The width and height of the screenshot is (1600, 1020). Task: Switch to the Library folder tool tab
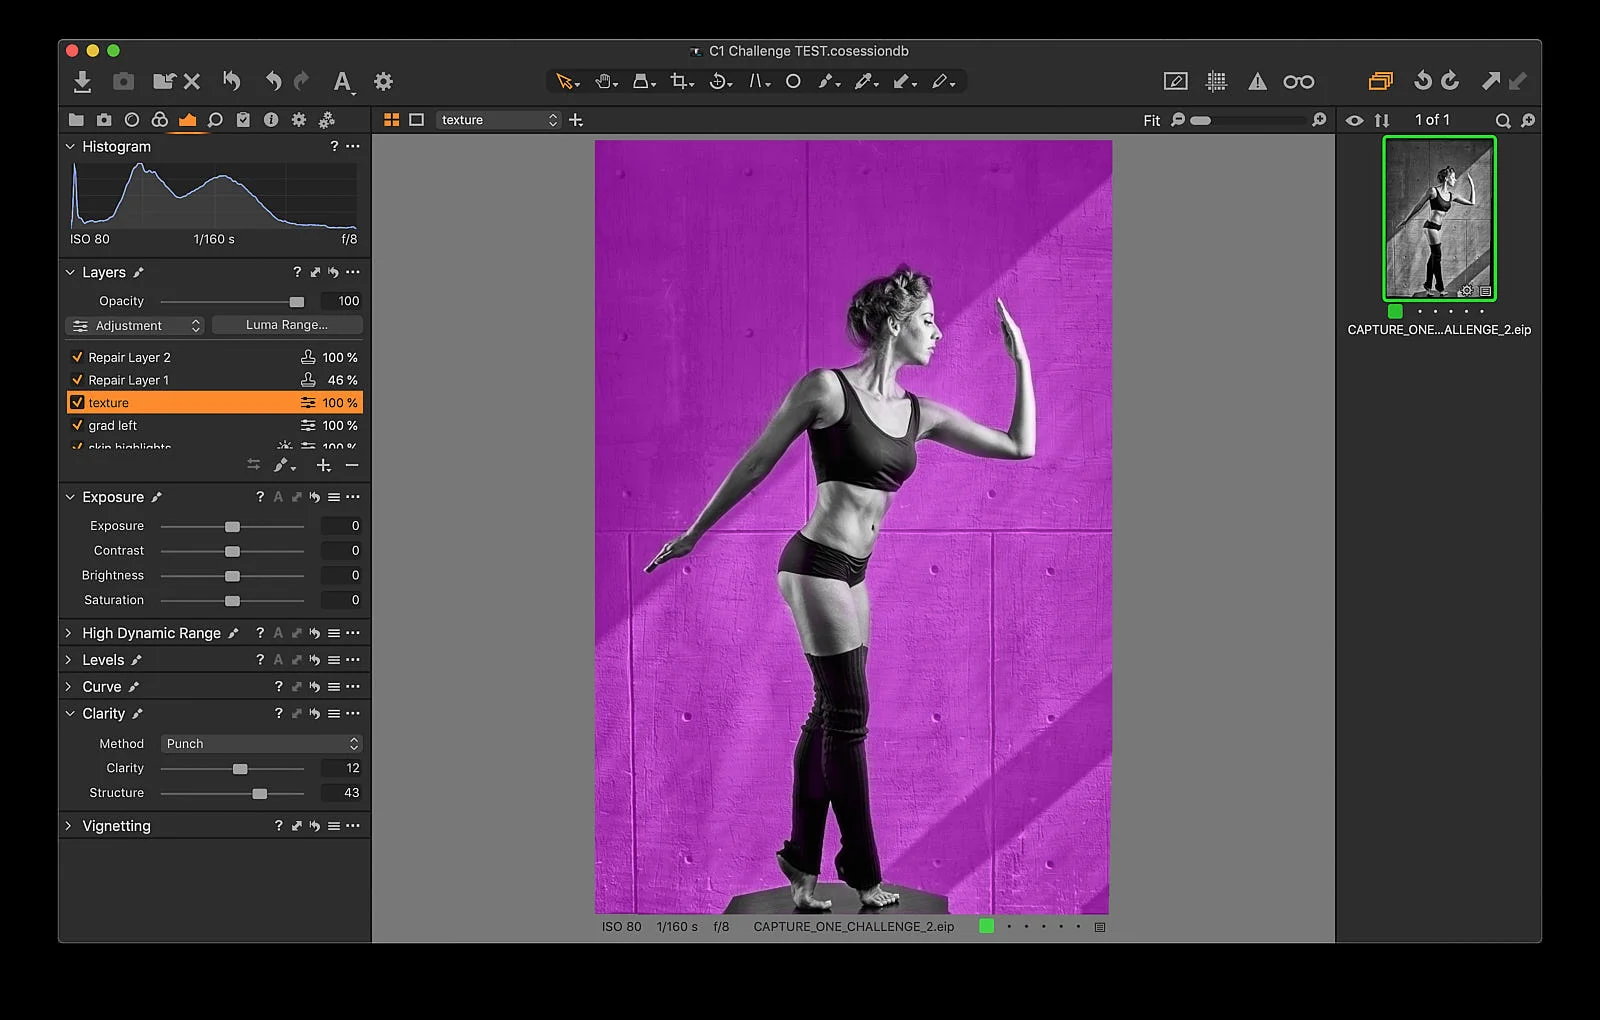click(76, 120)
